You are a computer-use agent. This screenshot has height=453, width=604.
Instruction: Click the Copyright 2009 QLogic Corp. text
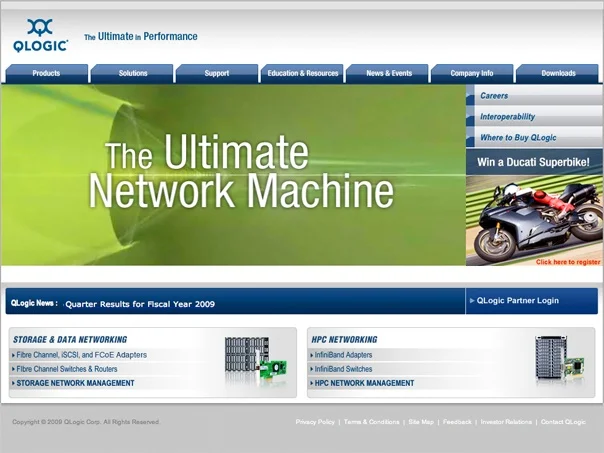[x=86, y=422]
